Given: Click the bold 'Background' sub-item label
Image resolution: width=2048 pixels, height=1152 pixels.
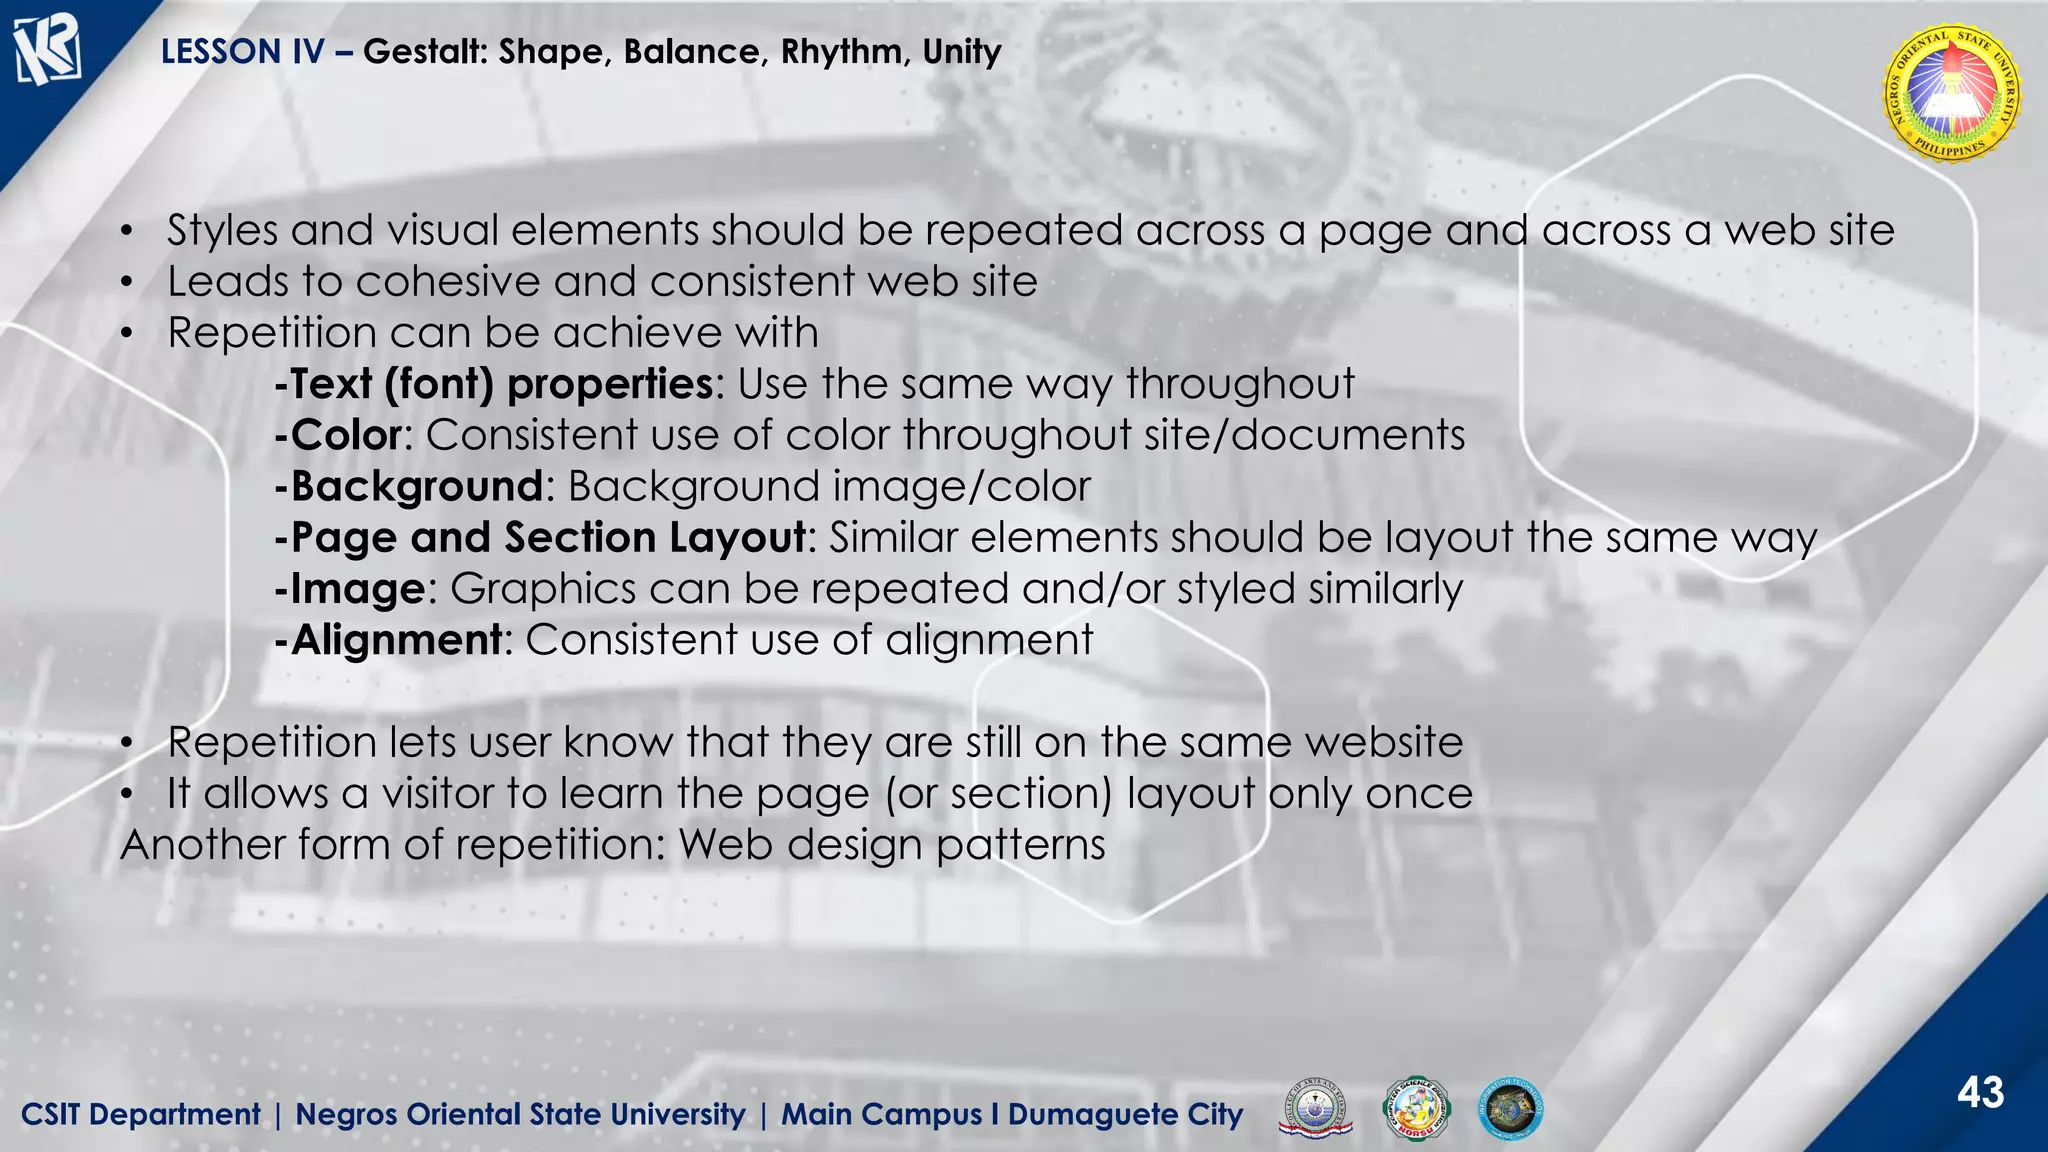Looking at the screenshot, I should click(x=416, y=487).
